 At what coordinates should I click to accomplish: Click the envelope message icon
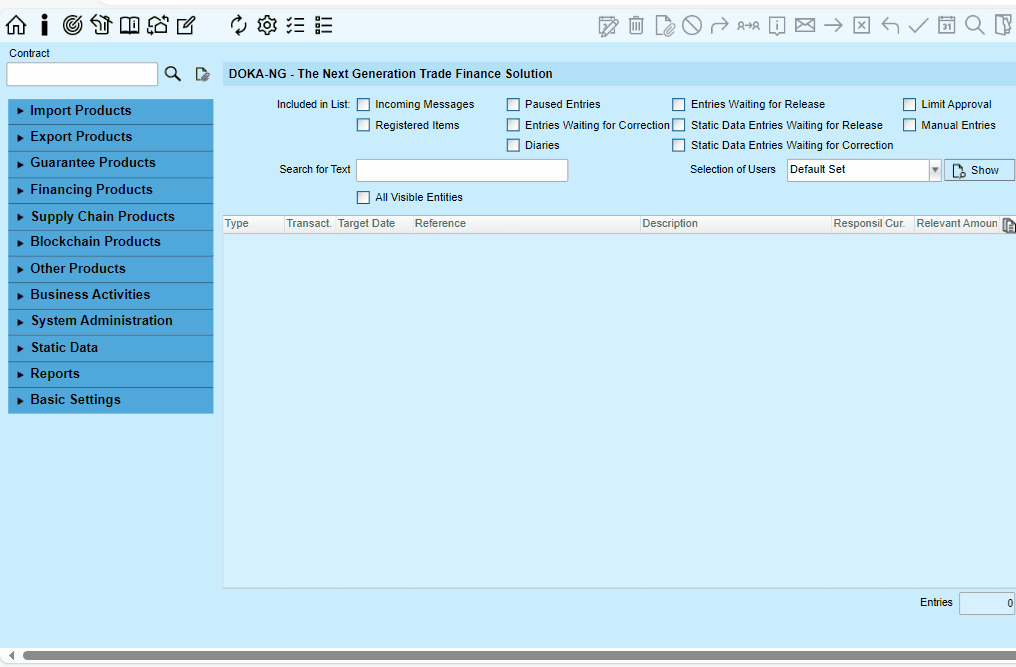[805, 25]
